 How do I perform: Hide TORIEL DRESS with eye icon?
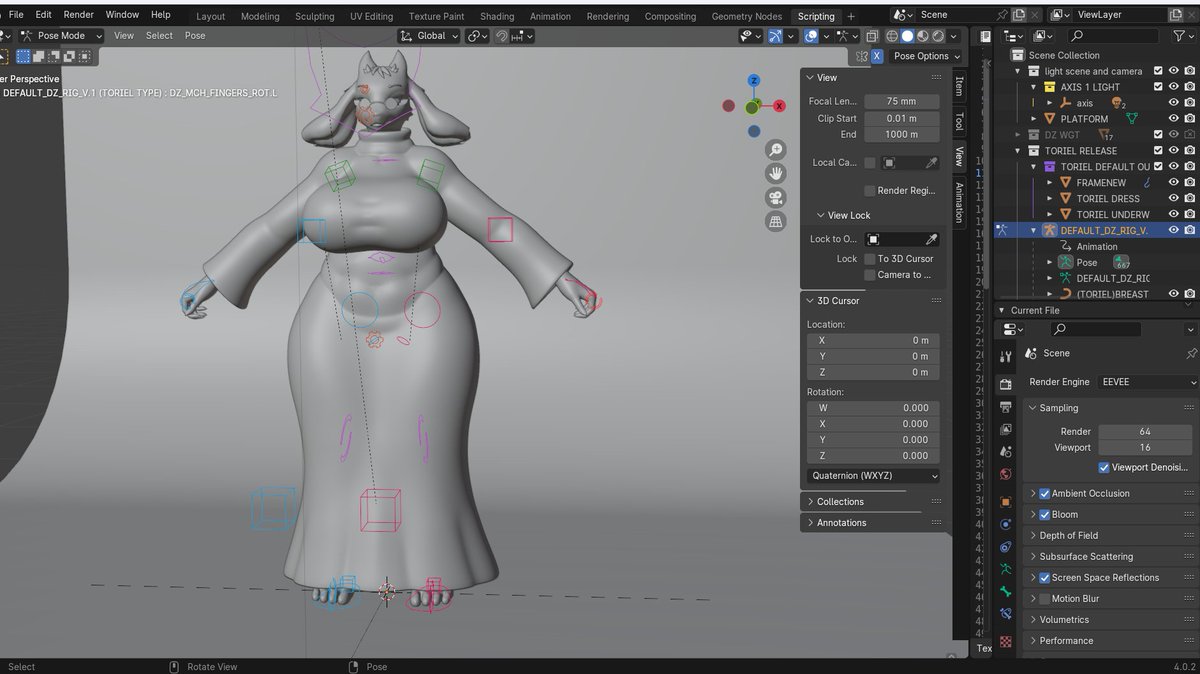[x=1174, y=198]
